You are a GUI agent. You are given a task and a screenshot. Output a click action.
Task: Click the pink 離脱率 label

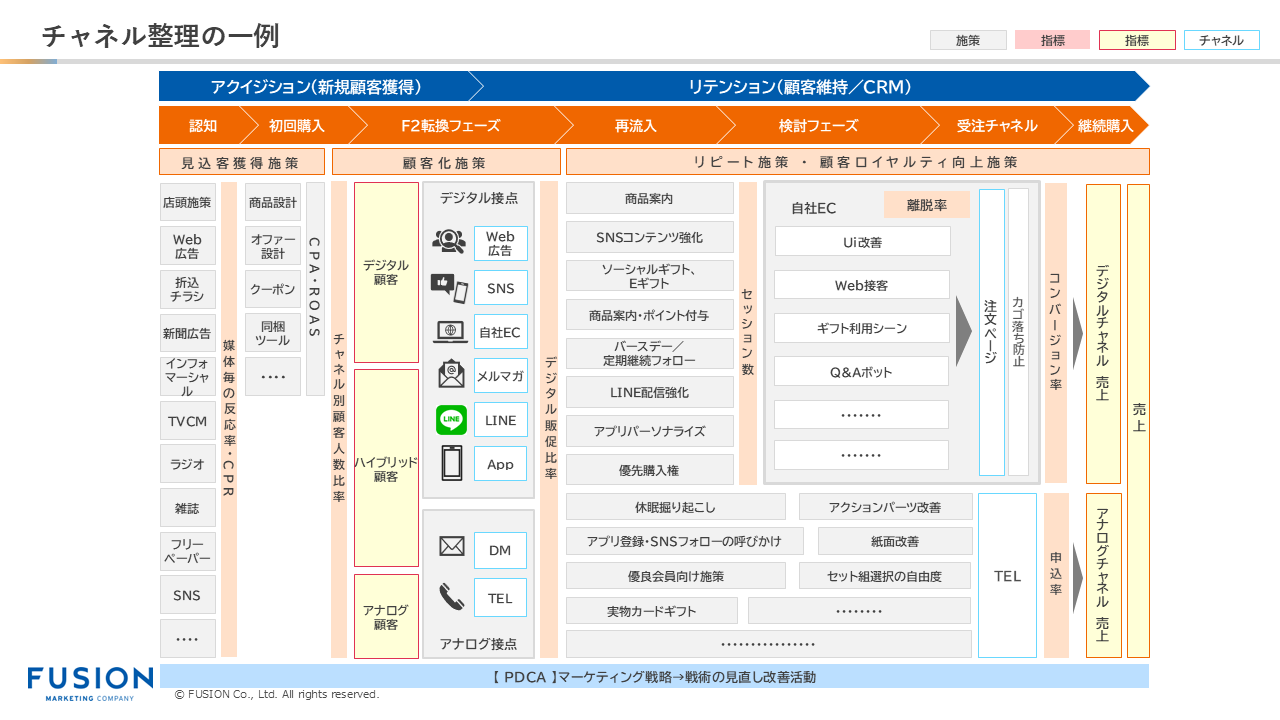926,205
